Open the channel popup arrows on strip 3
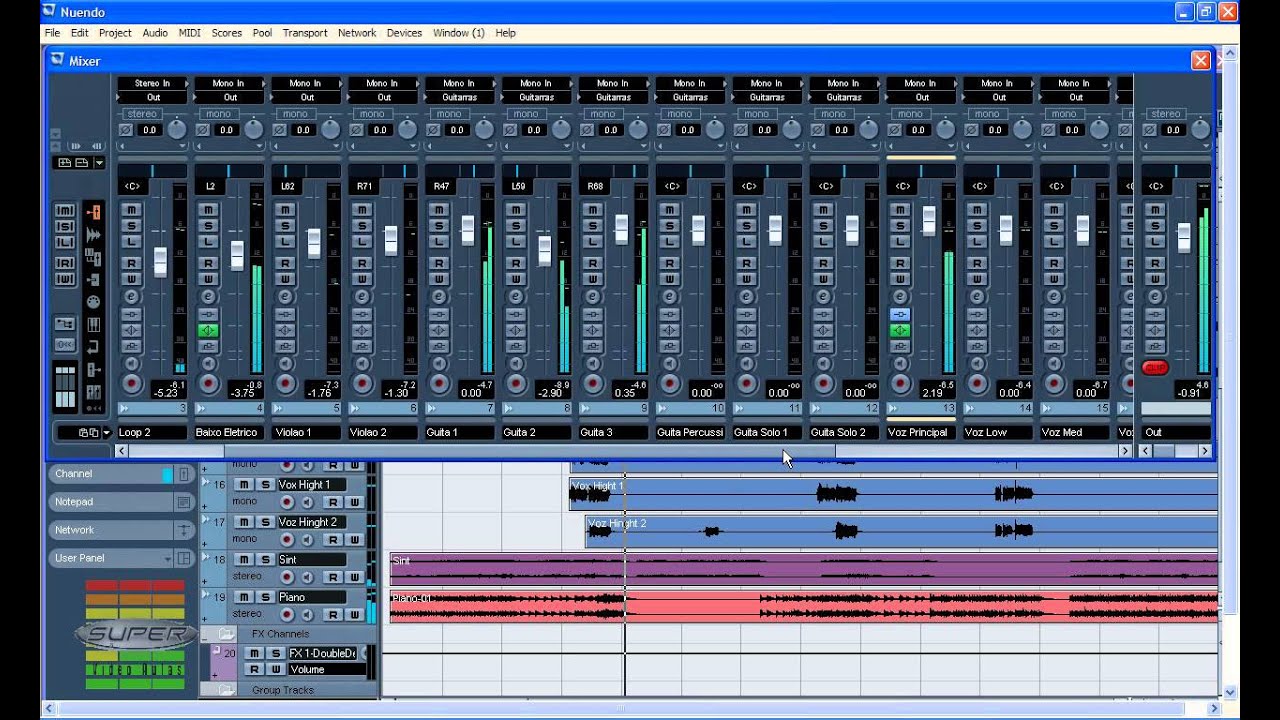Viewport: 1280px width, 720px height. [124, 408]
